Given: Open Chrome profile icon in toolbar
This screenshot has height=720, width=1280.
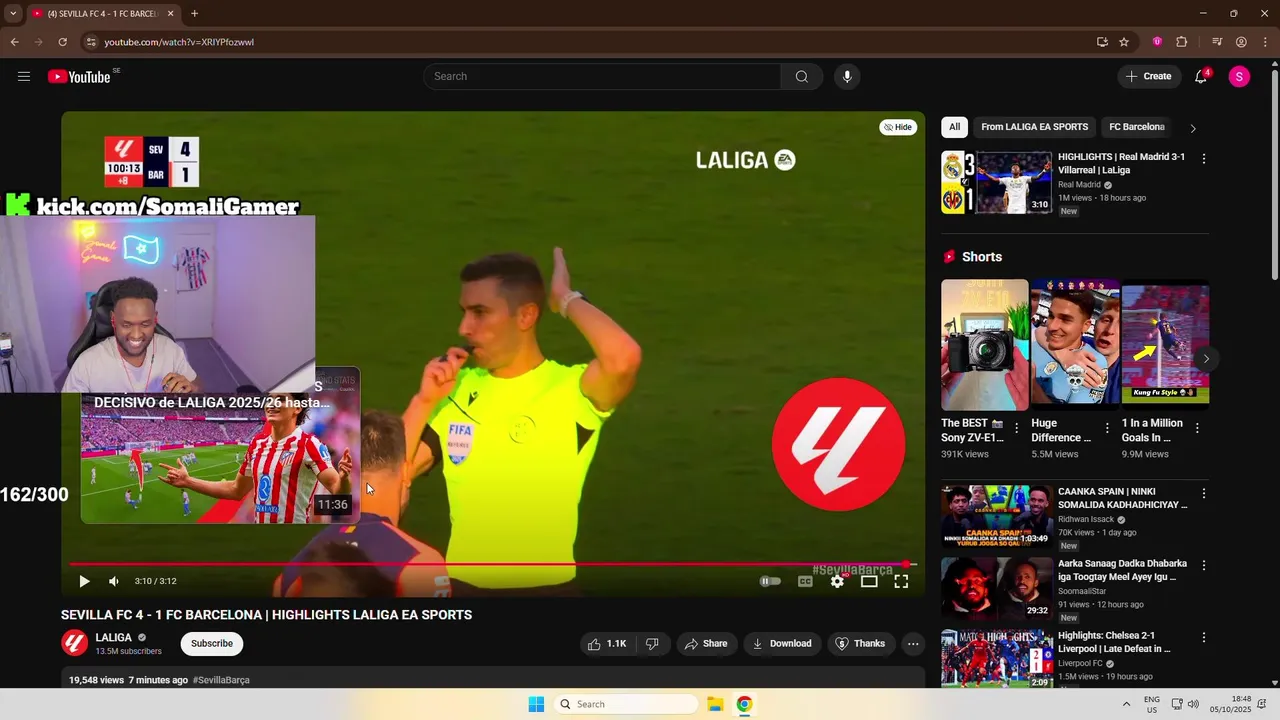Looking at the screenshot, I should coord(1241,42).
